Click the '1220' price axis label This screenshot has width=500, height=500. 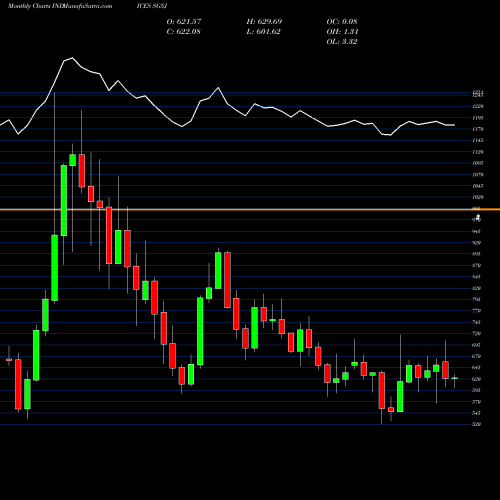478,107
